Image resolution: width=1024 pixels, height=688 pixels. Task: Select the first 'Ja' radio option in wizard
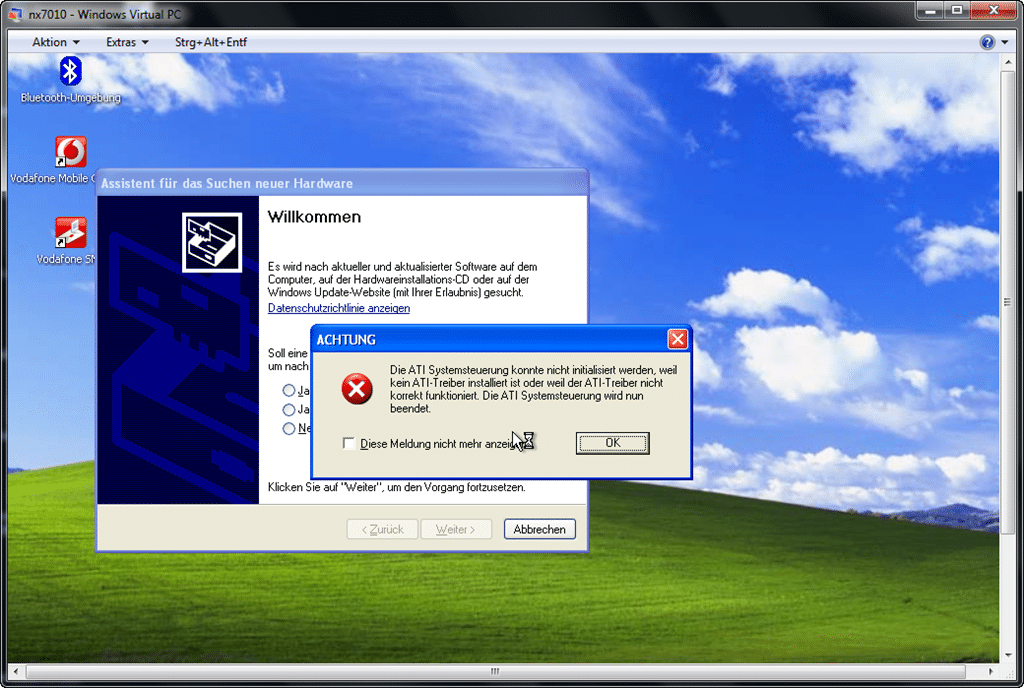[x=289, y=390]
